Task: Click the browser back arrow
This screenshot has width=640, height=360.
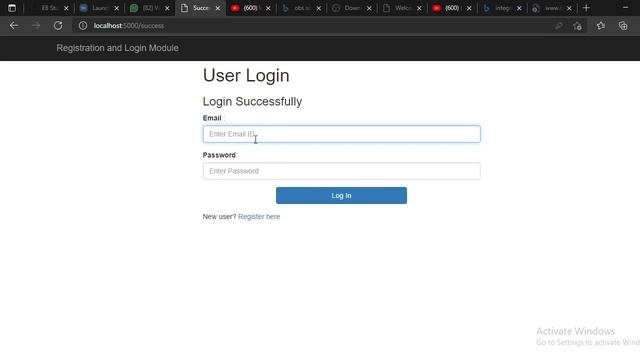Action: pos(14,26)
